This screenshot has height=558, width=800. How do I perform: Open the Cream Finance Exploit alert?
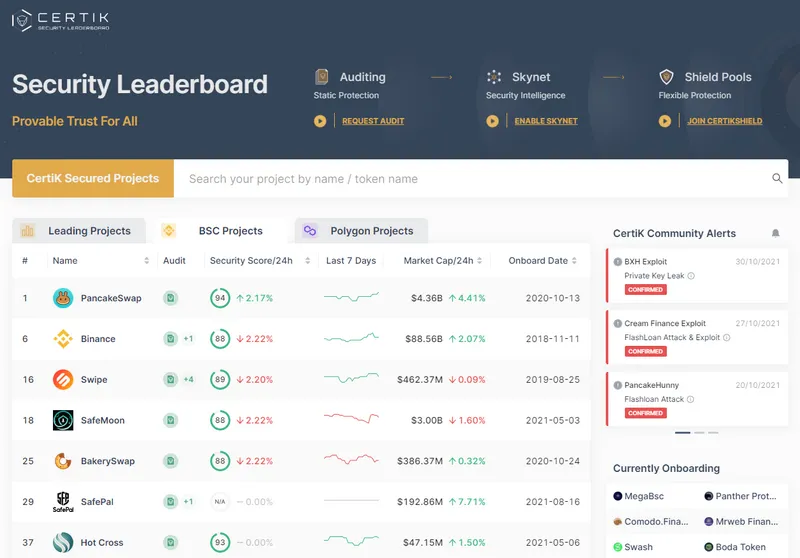tap(697, 337)
